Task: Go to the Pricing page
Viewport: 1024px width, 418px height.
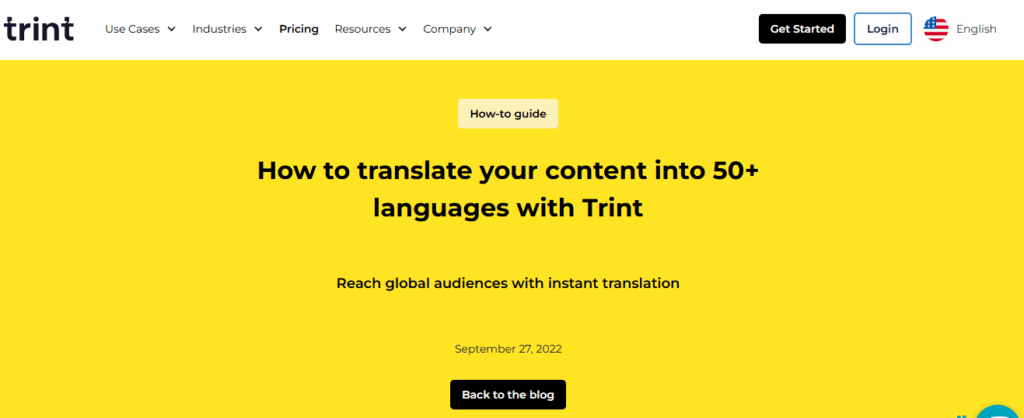Action: [299, 29]
